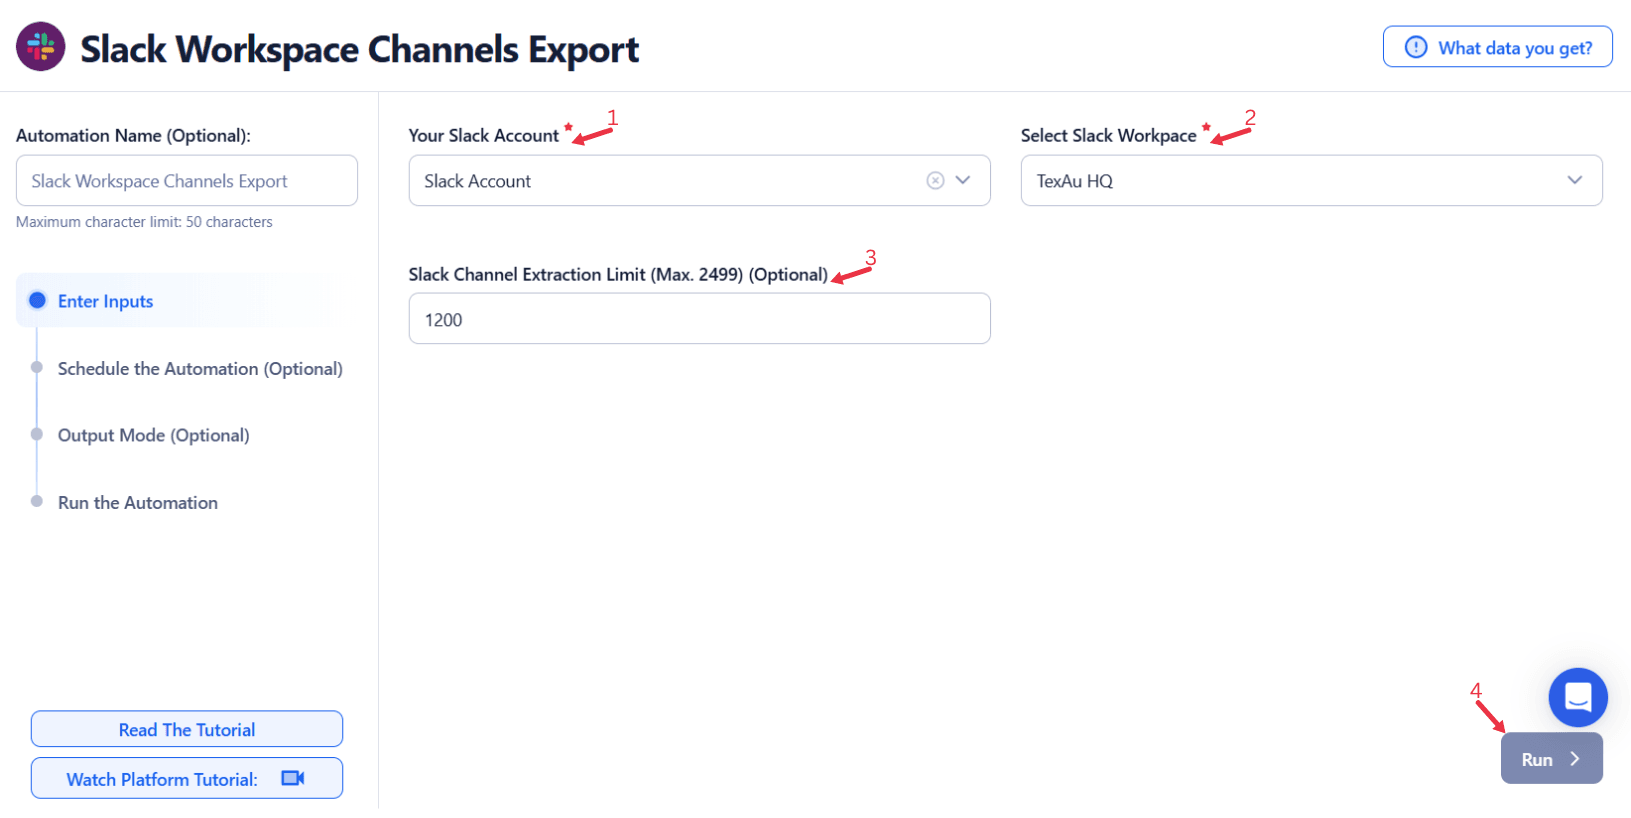Click the Run the Automation step bullet
Viewport: 1631px width, 818px height.
pos(37,502)
